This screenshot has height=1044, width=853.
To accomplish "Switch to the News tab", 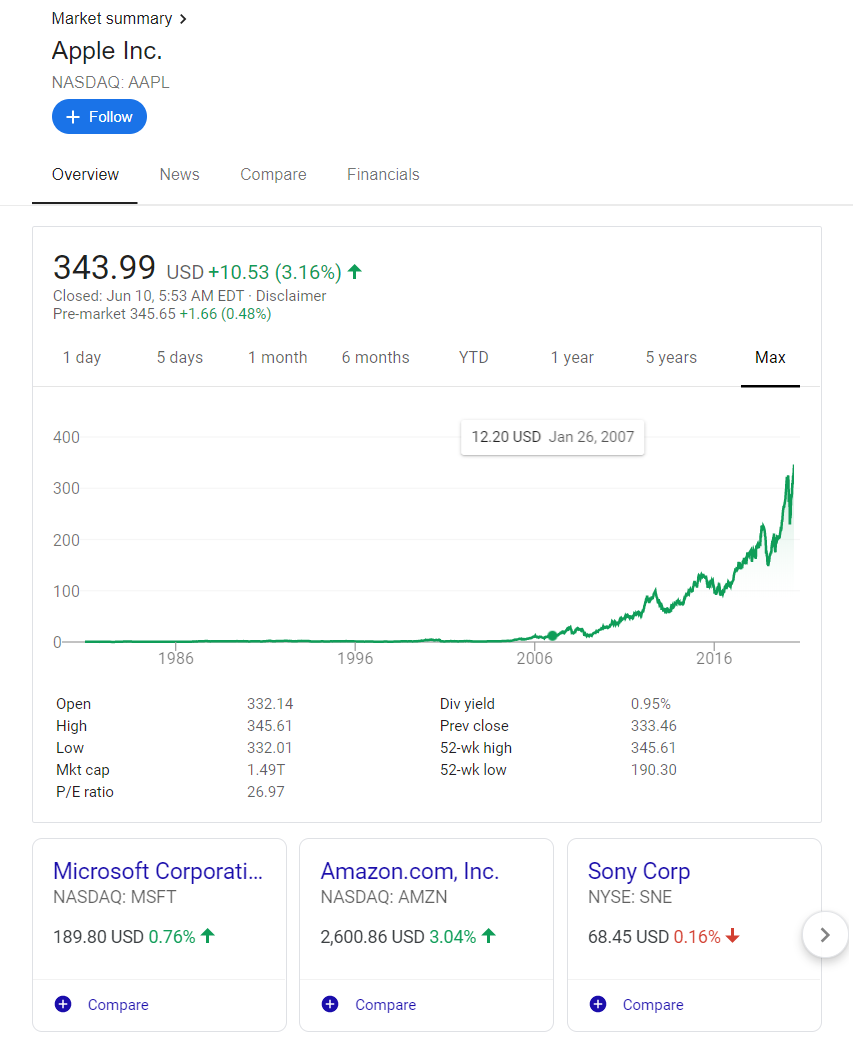I will click(179, 174).
